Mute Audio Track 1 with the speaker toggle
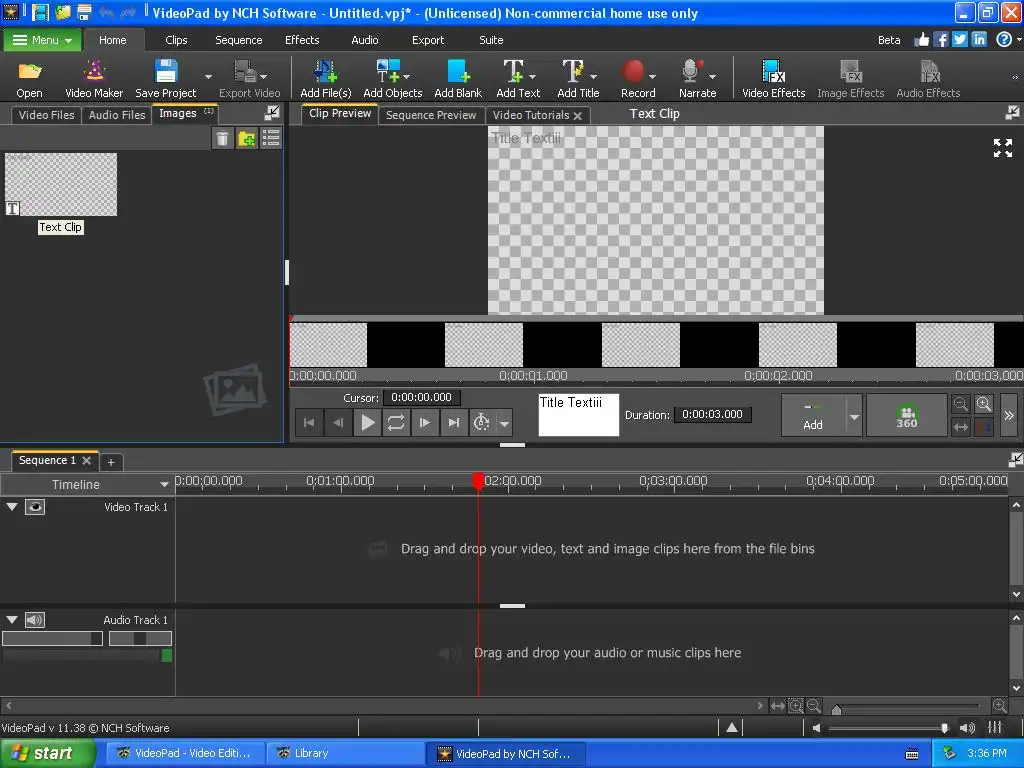The height and width of the screenshot is (768, 1024). [35, 620]
